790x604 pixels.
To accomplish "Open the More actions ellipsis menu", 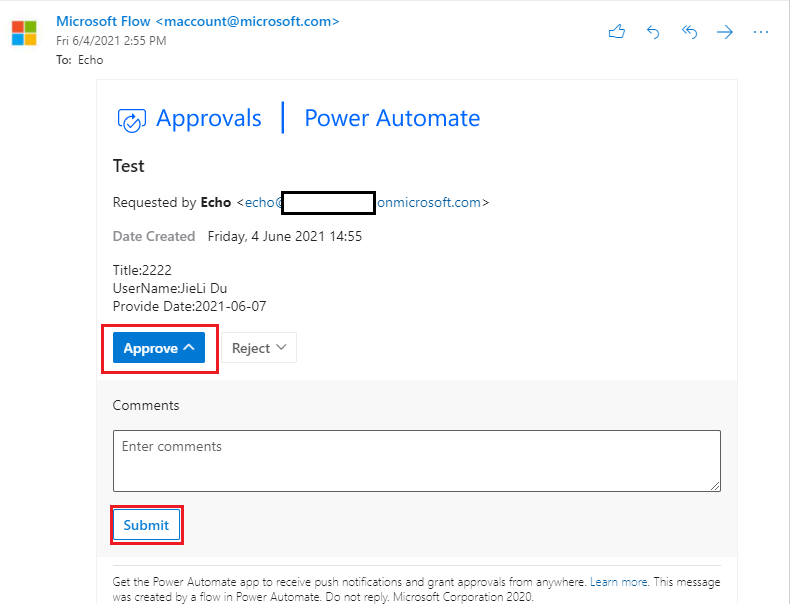I will click(x=761, y=33).
